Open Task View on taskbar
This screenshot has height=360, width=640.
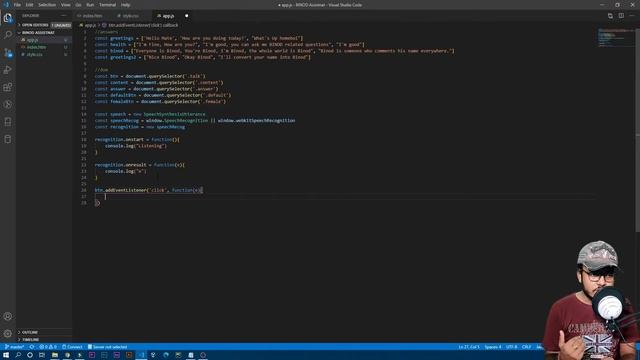click(x=42, y=355)
